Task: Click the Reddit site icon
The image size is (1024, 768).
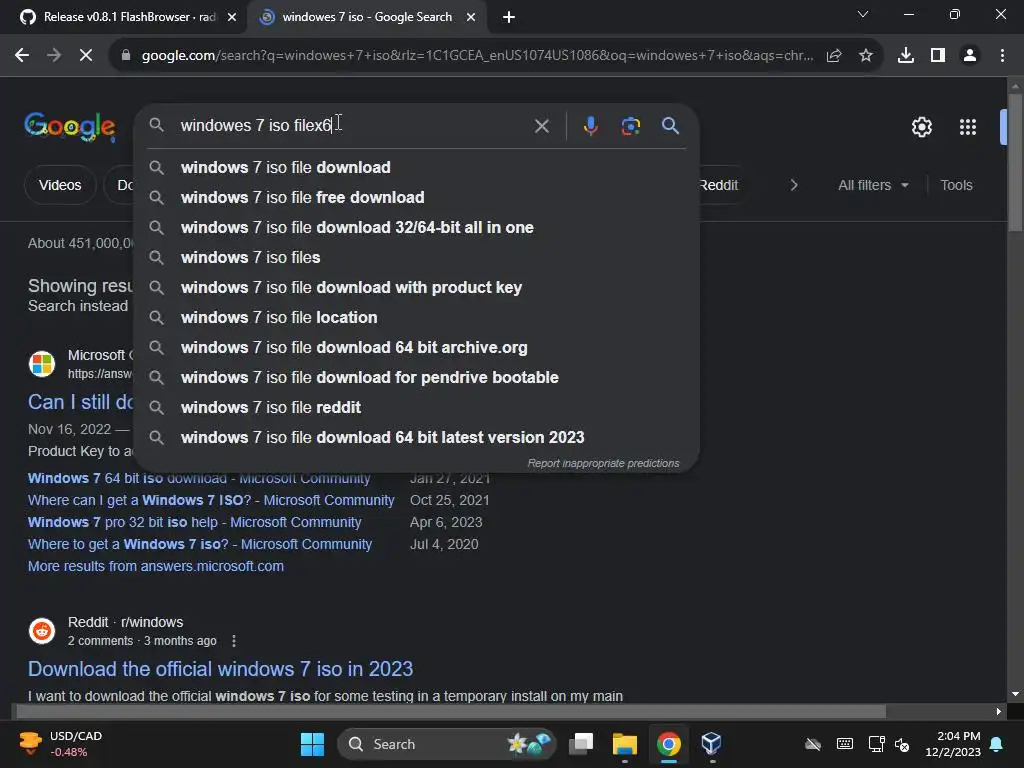Action: [42, 631]
